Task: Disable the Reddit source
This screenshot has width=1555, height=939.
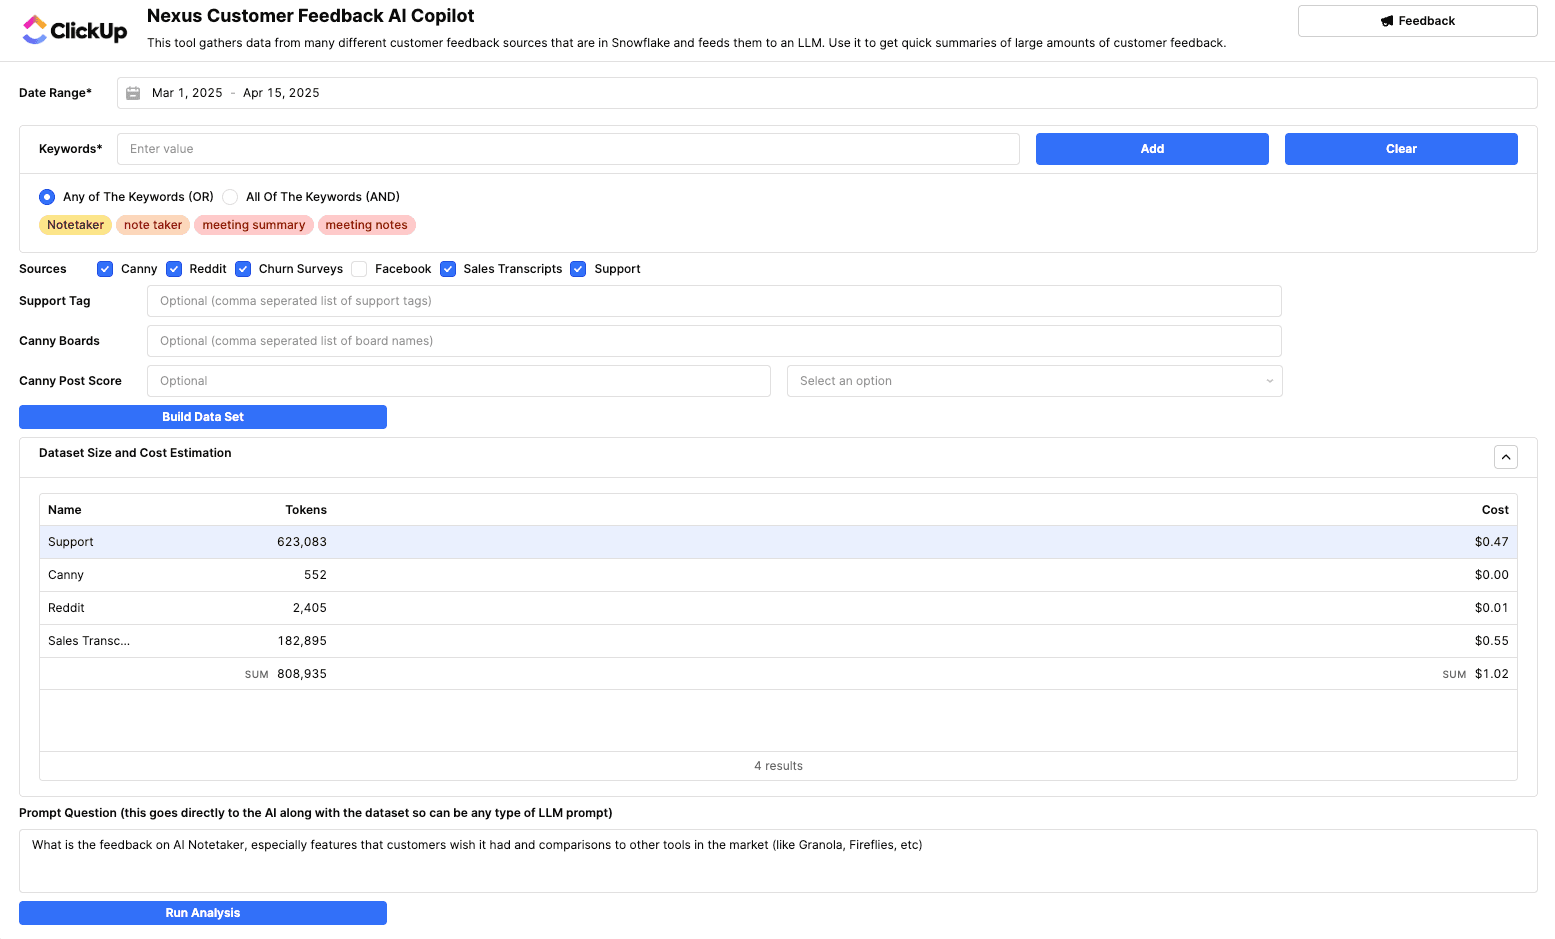Action: tap(173, 268)
